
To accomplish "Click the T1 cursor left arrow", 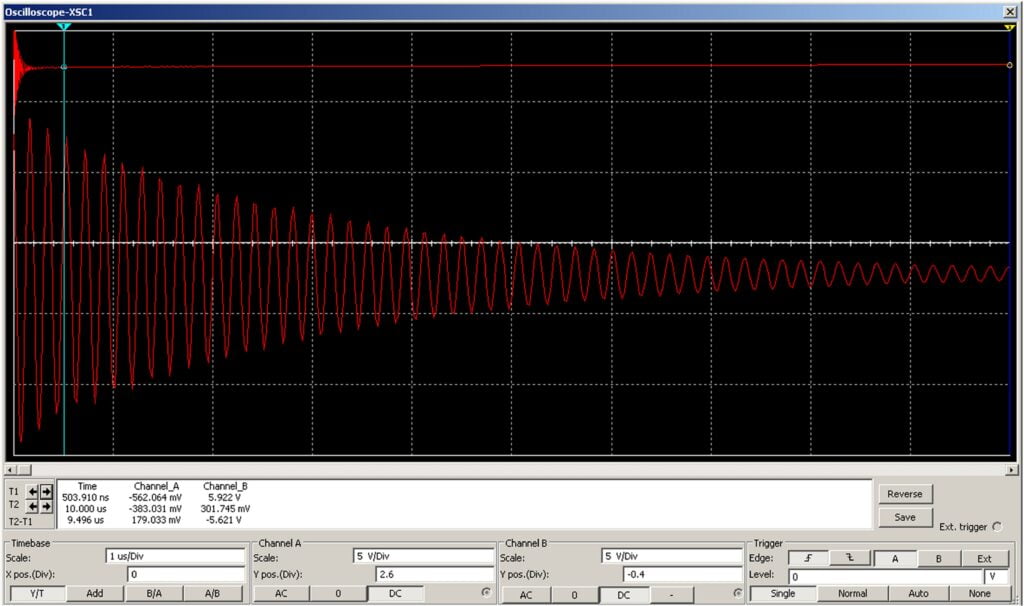I will click(x=32, y=492).
